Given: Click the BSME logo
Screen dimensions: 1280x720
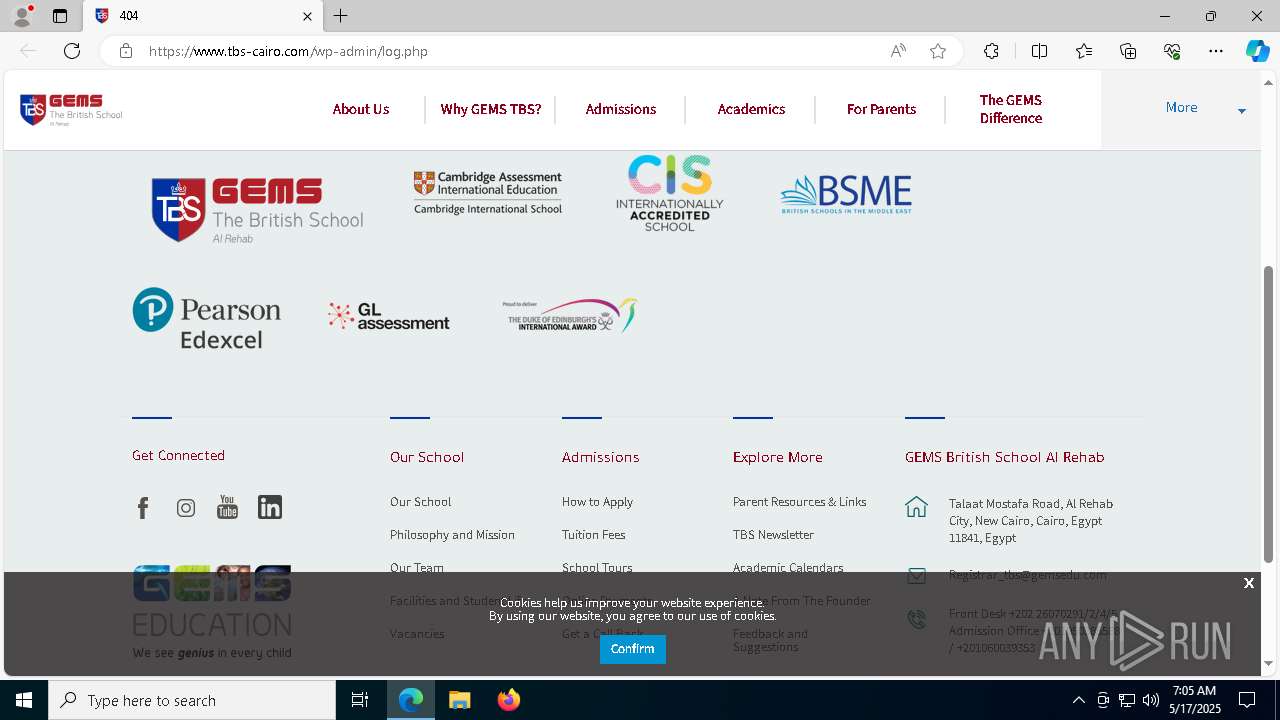Looking at the screenshot, I should tap(846, 195).
